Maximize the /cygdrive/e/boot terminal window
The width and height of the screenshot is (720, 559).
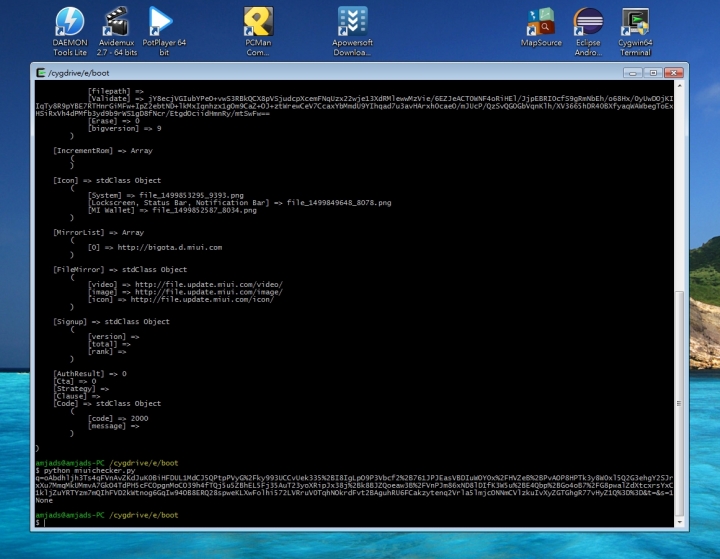pos(653,72)
